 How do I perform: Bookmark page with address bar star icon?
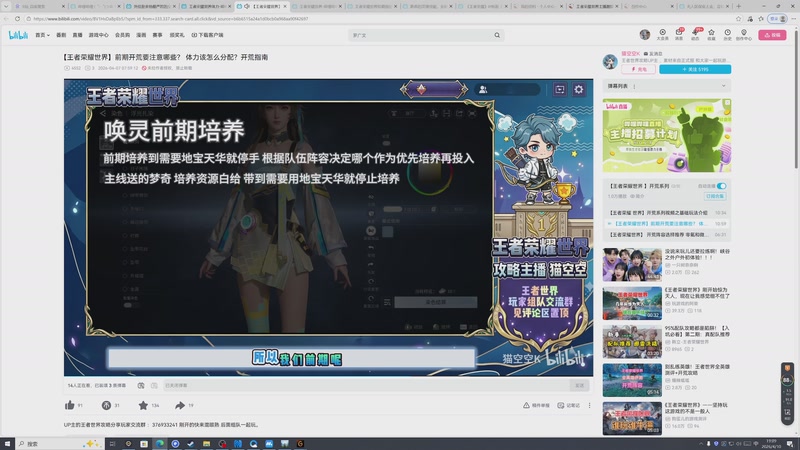coord(738,19)
